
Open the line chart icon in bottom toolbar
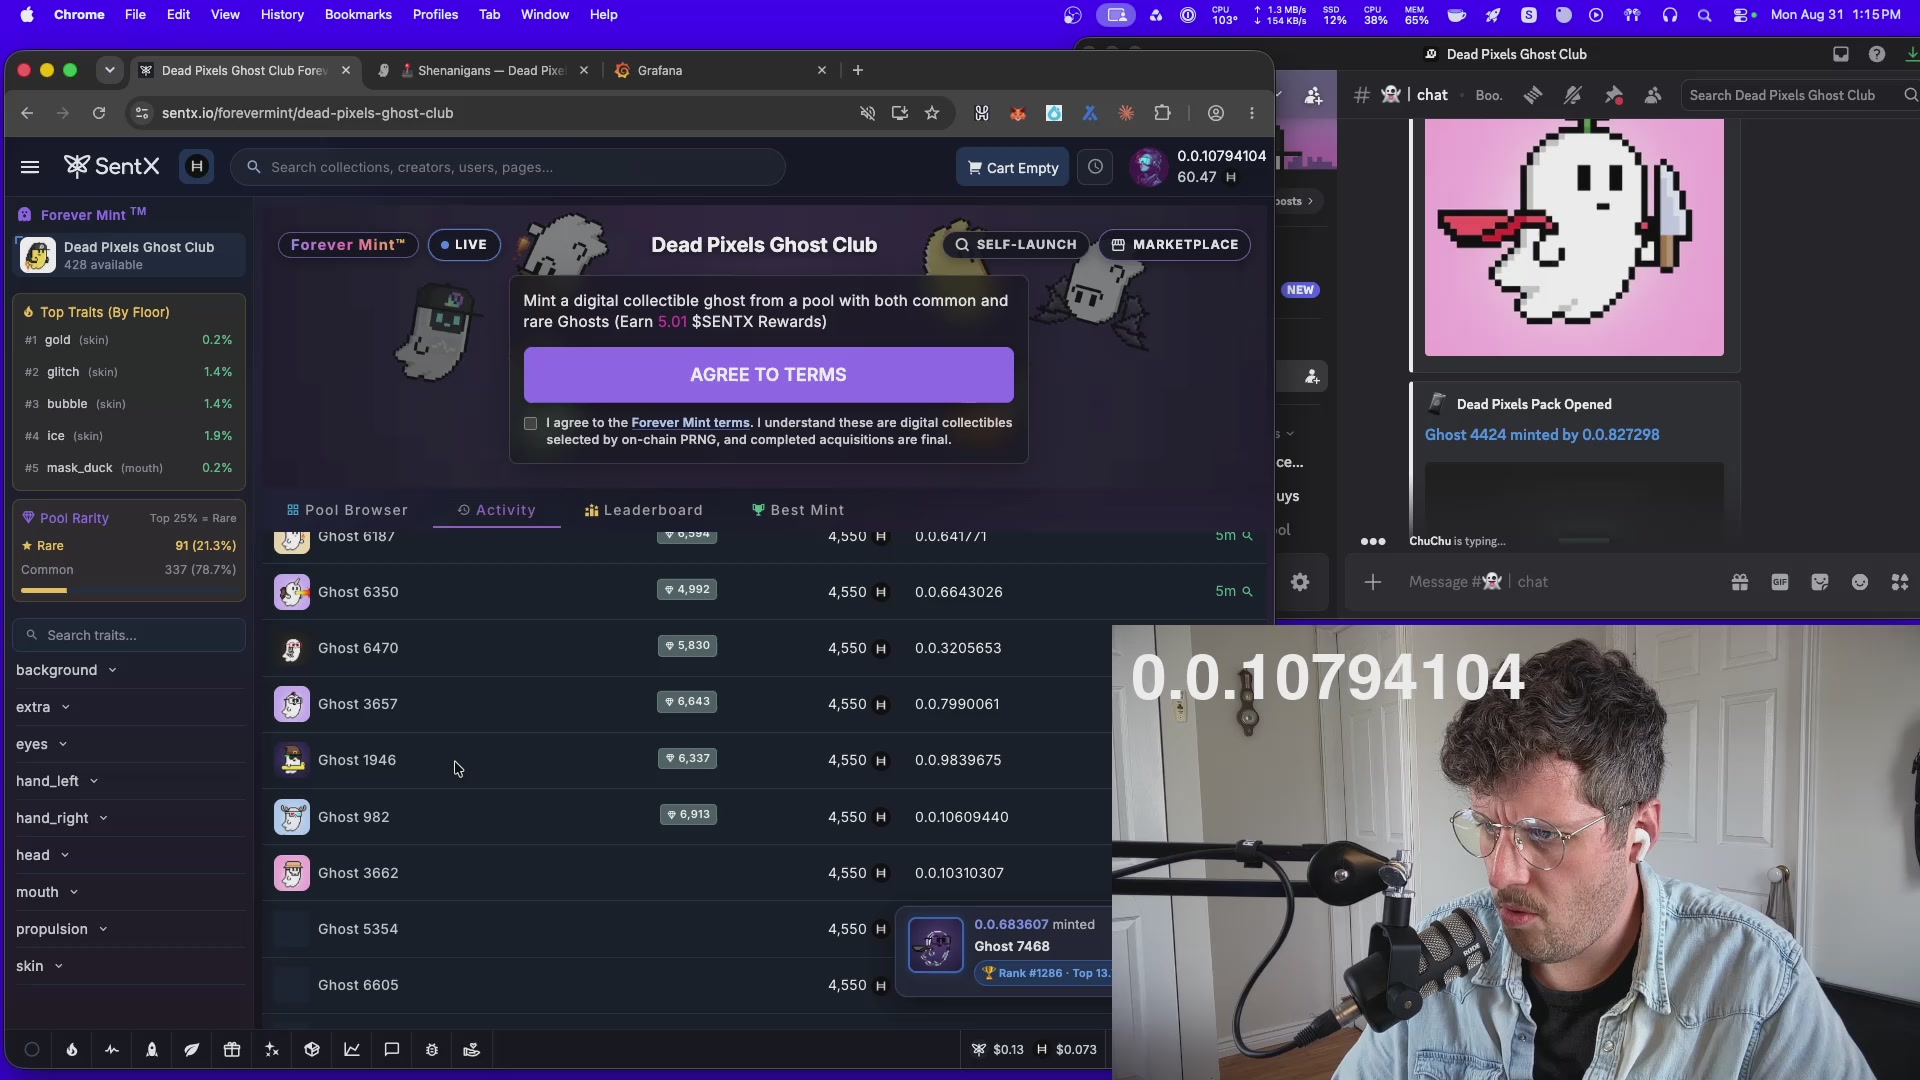tap(352, 1050)
